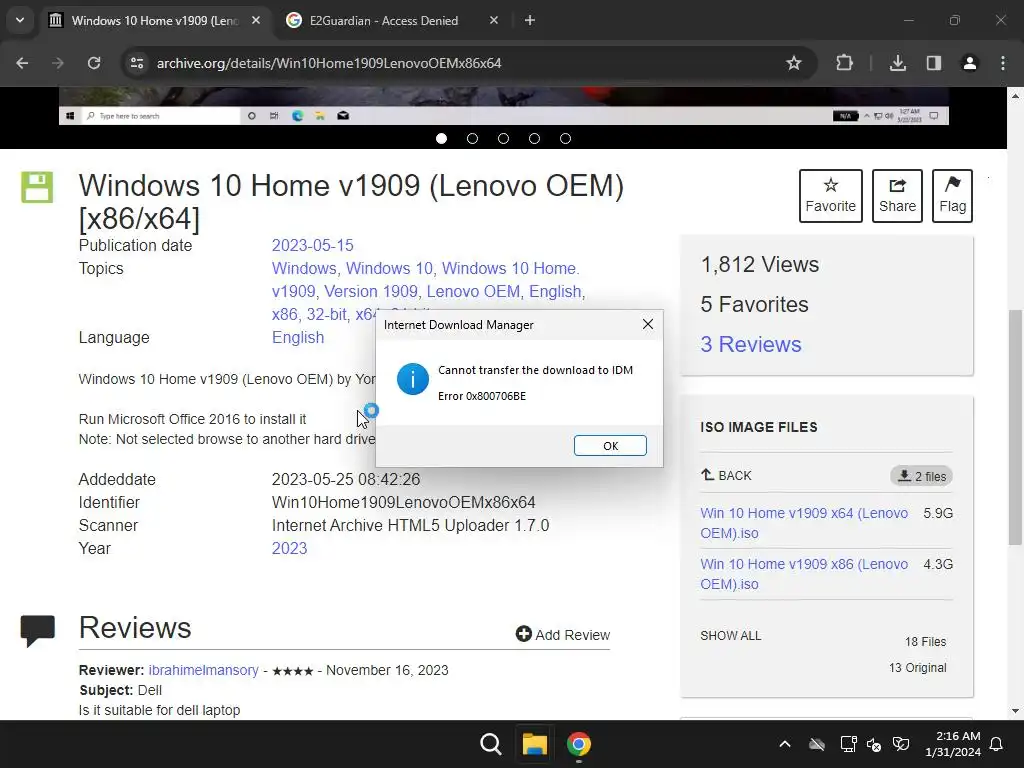Click the Identifier value Win10Home1909LenovoOEMx86x64
This screenshot has width=1024, height=768.
click(404, 502)
